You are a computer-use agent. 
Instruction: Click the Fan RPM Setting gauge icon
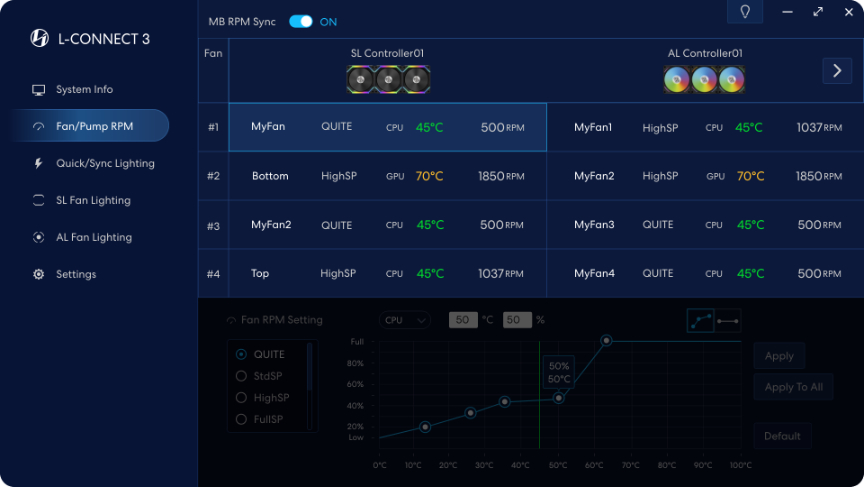pyautogui.click(x=231, y=320)
